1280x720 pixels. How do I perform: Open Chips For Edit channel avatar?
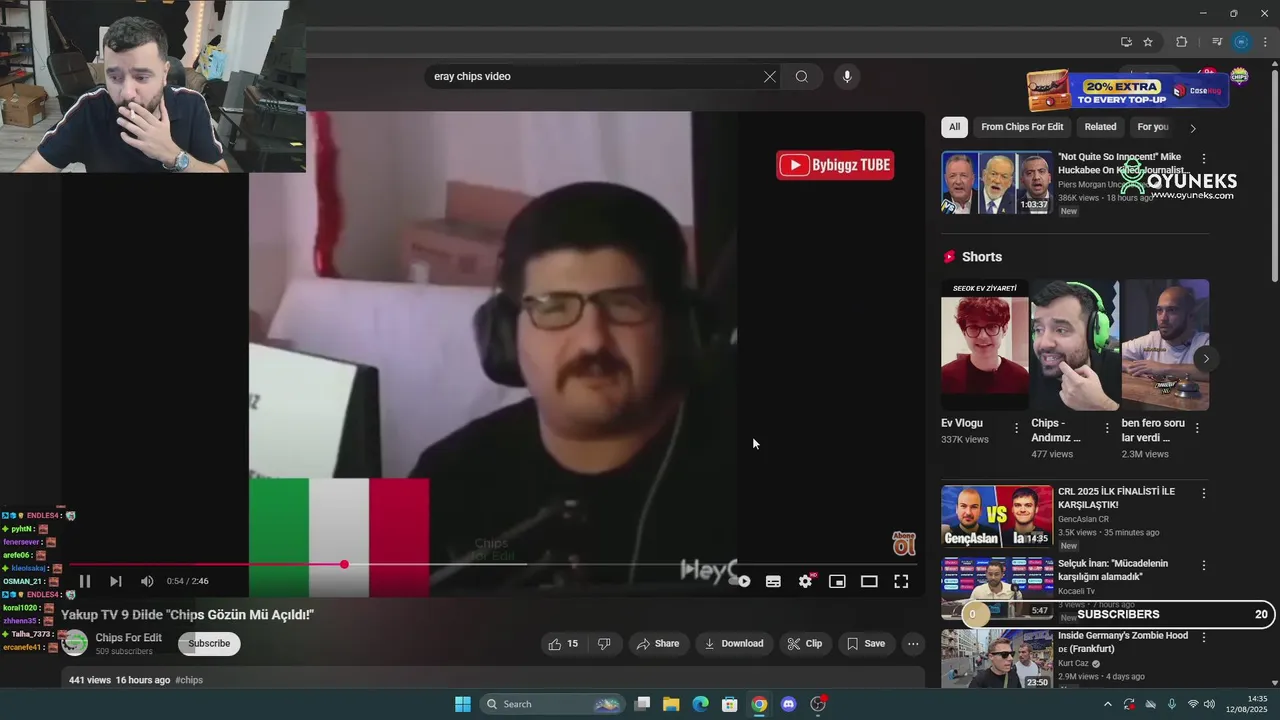point(75,643)
